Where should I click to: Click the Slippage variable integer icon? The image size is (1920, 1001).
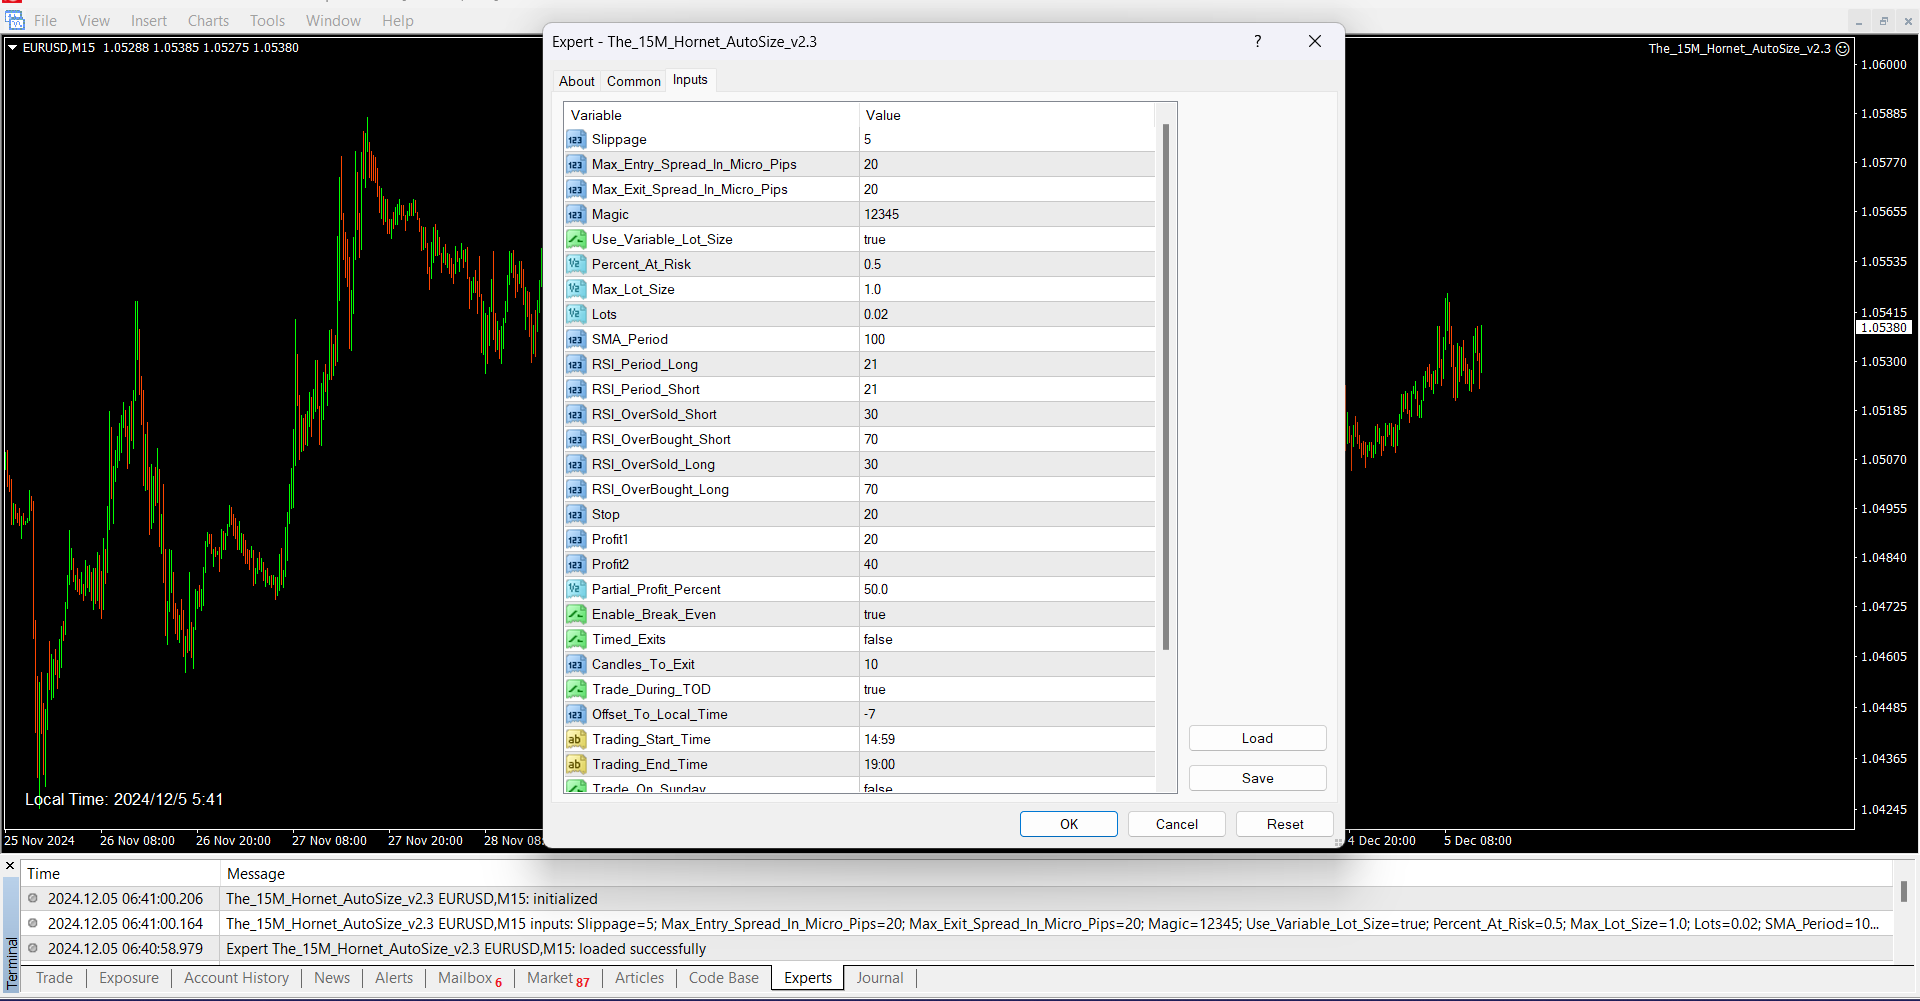point(576,140)
